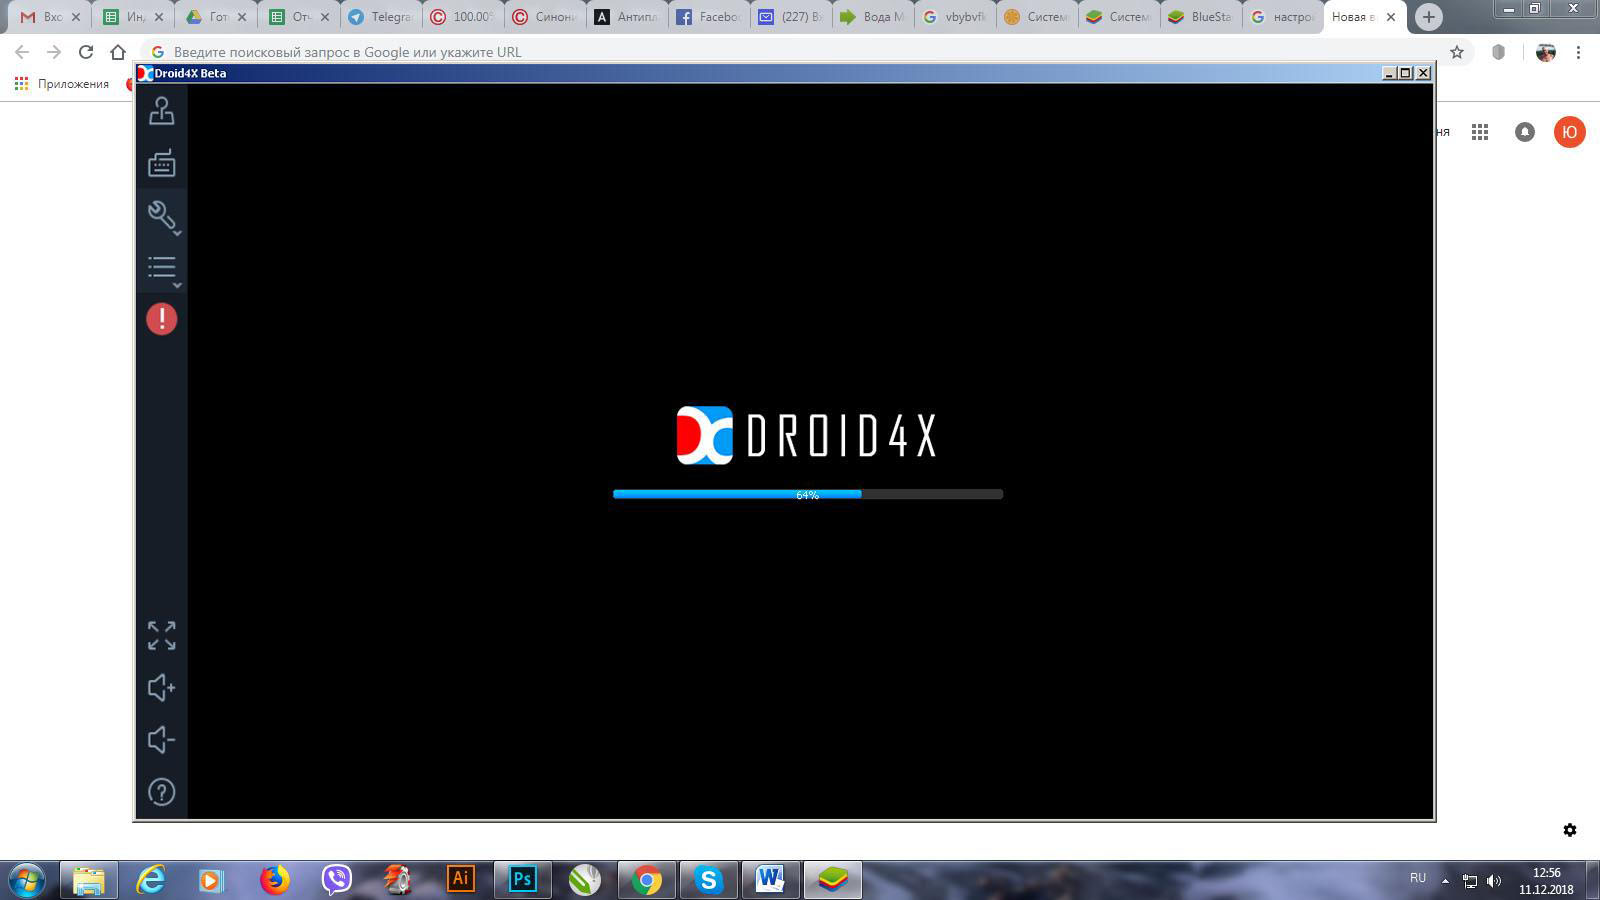The width and height of the screenshot is (1600, 900).
Task: Click the red exclamation alert icon
Action: pos(161,319)
